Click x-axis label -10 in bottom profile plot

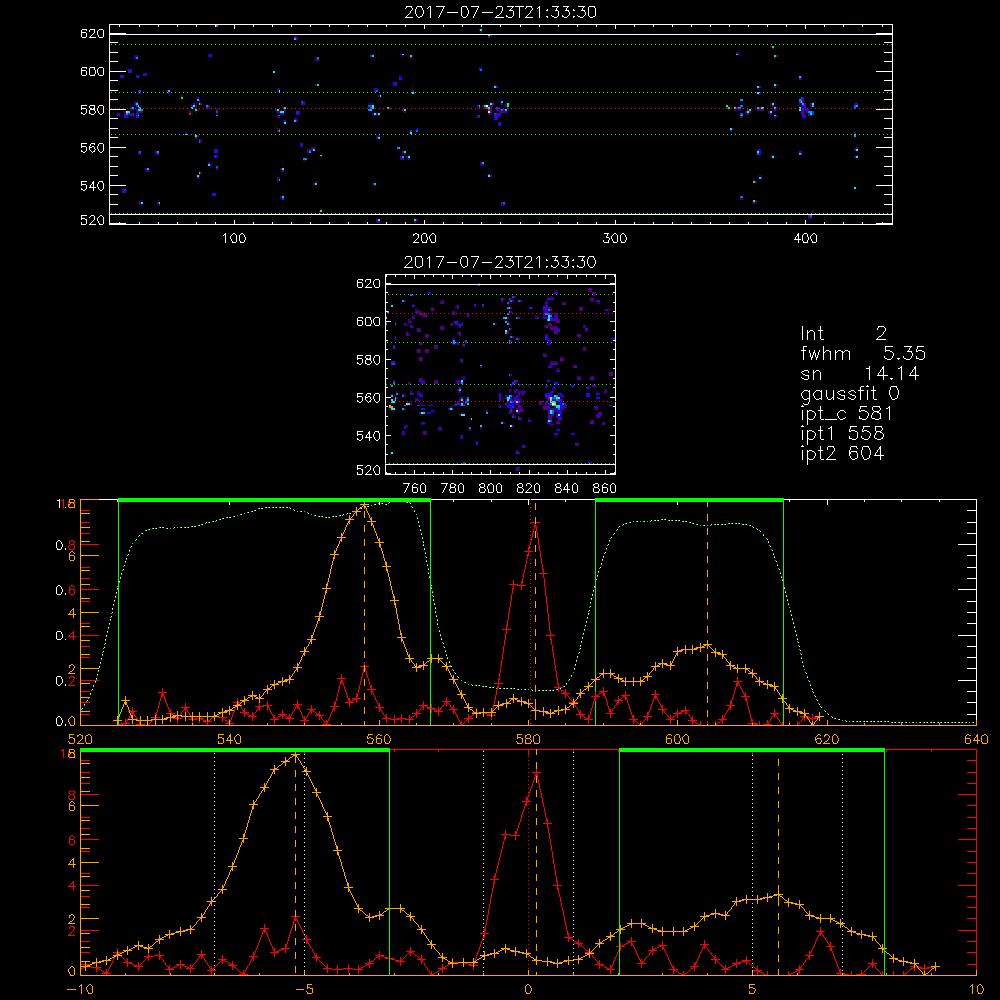[x=80, y=990]
